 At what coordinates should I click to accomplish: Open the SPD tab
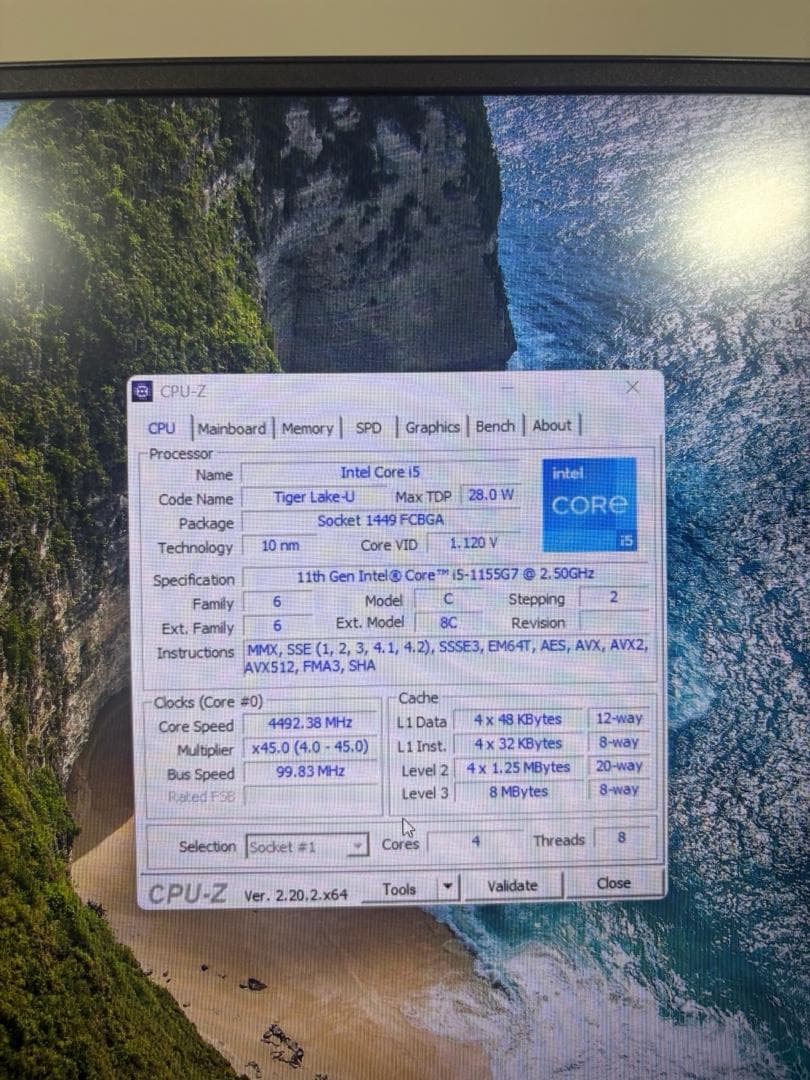coord(368,428)
